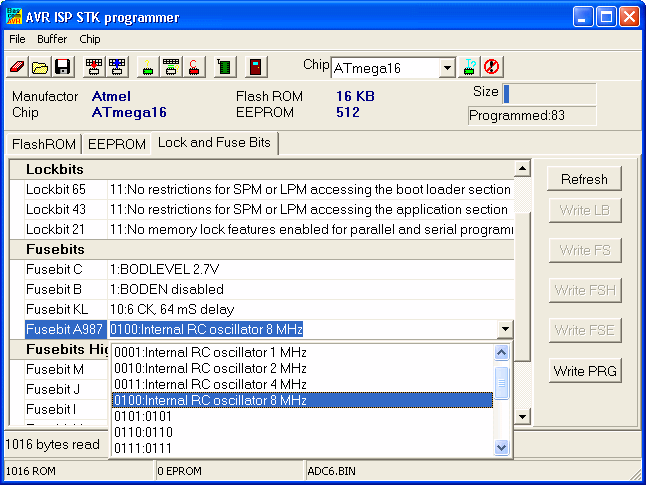This screenshot has height=485, width=646.
Task: Click the yellow question mark blank-check chip icon
Action: tap(148, 67)
